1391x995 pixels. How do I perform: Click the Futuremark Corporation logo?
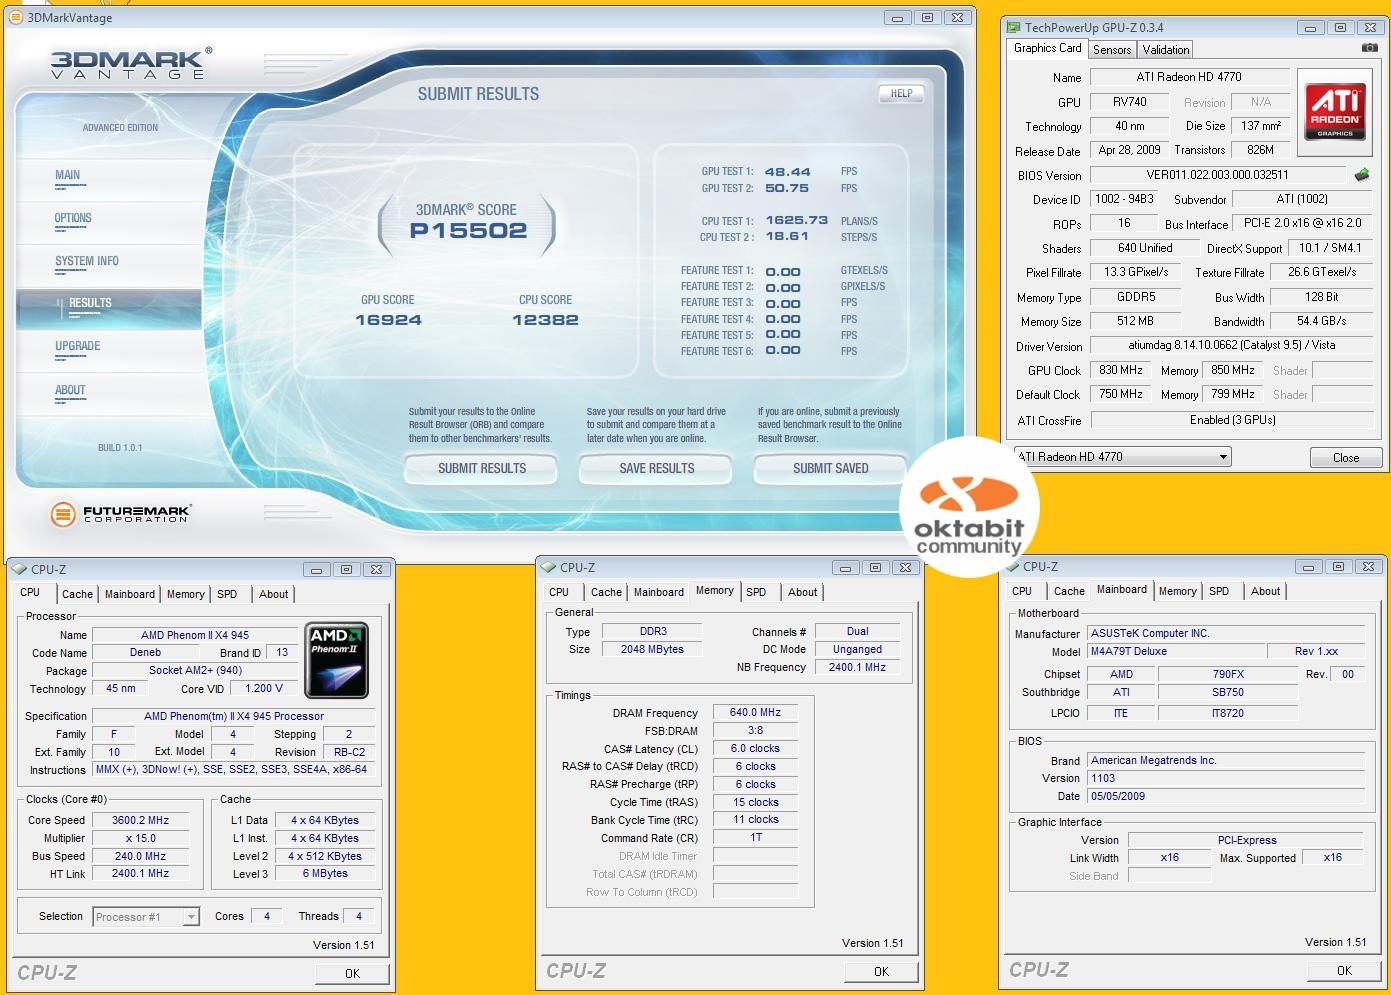(x=120, y=515)
